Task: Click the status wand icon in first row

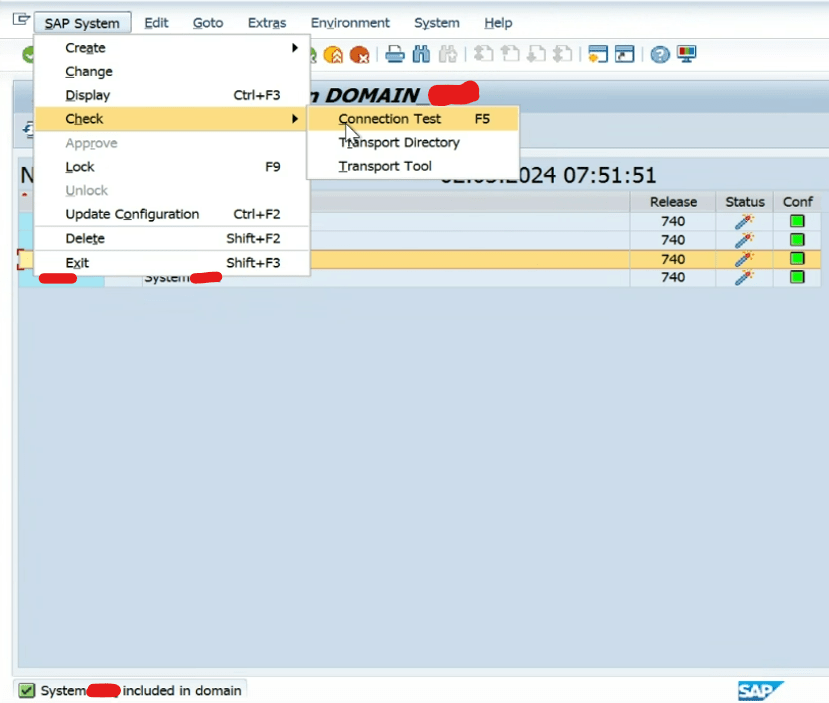Action: pyautogui.click(x=744, y=221)
